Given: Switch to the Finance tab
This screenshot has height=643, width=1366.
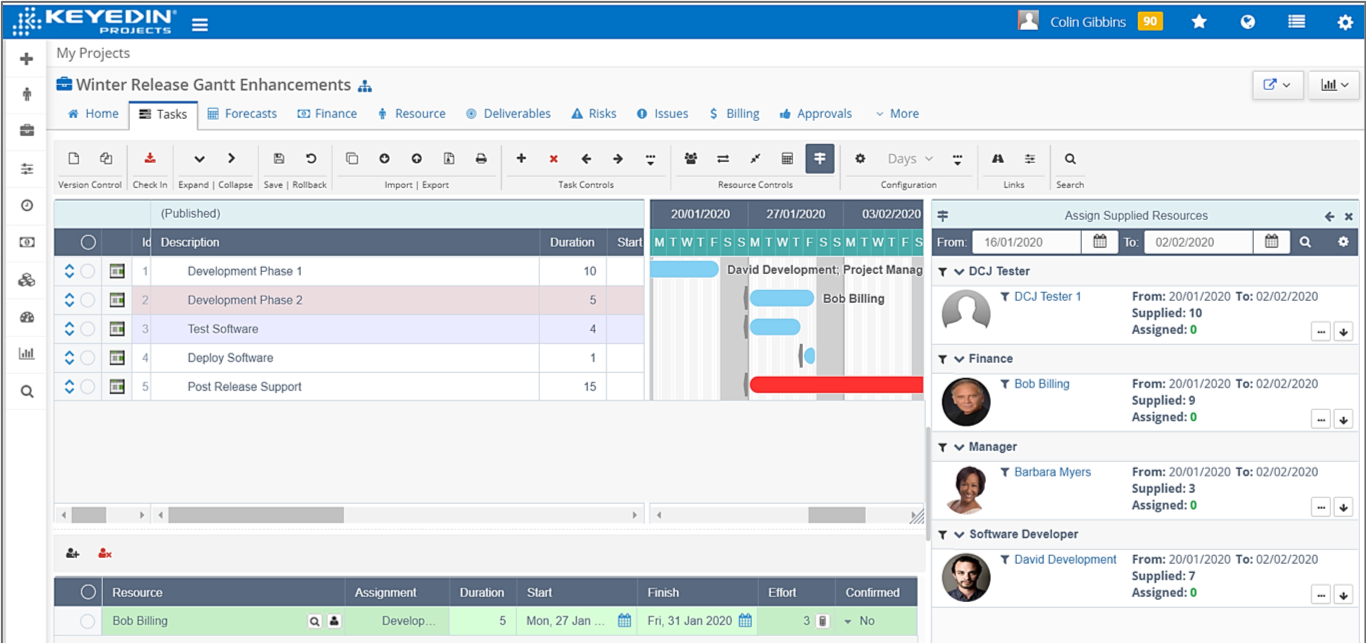Looking at the screenshot, I should tap(327, 114).
